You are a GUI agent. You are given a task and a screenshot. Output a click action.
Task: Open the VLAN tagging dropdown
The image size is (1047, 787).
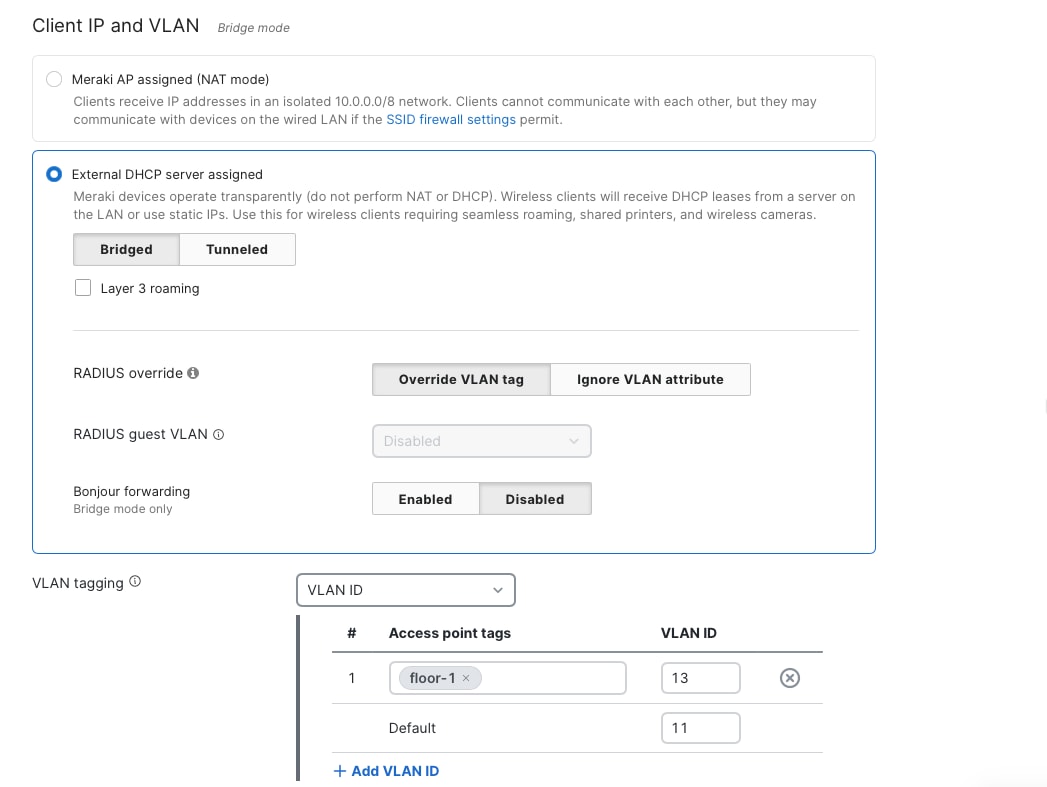point(405,590)
